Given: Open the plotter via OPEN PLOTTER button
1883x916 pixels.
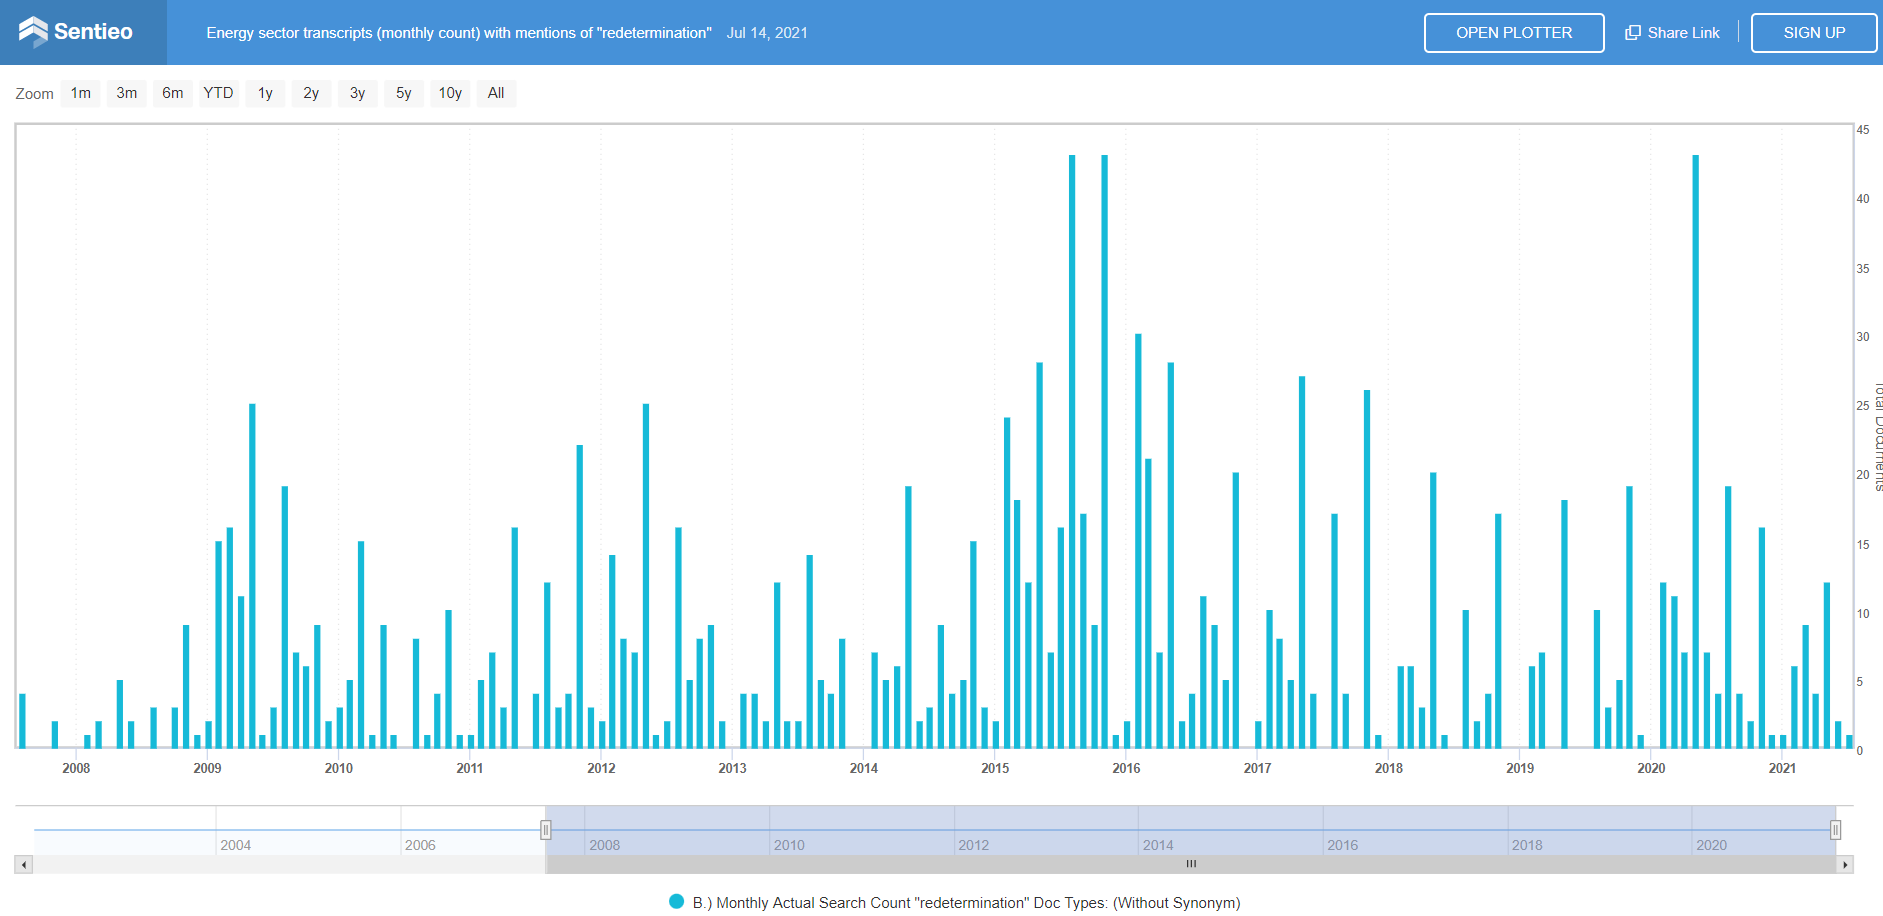Looking at the screenshot, I should pyautogui.click(x=1514, y=33).
